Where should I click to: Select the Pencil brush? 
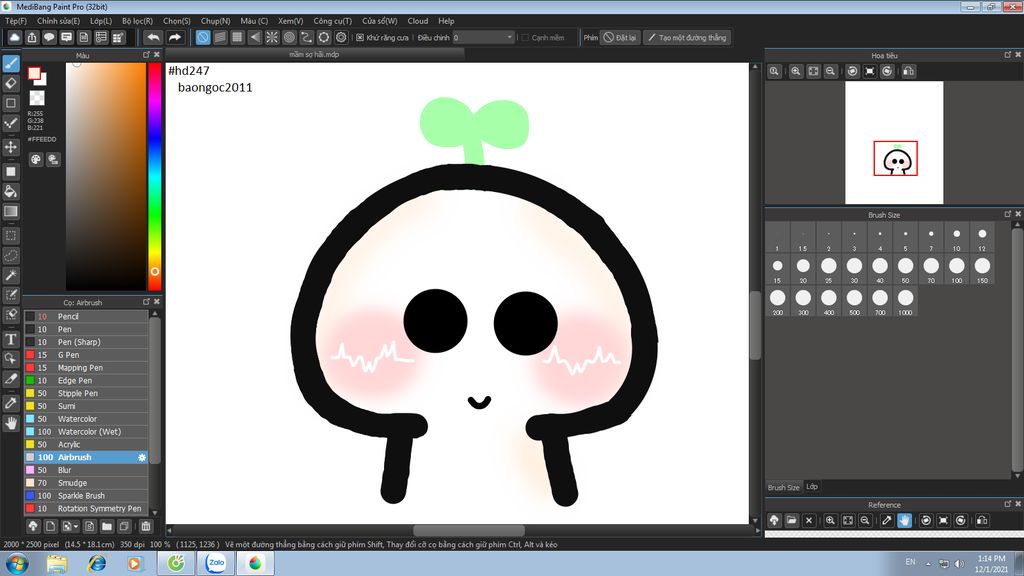point(86,316)
